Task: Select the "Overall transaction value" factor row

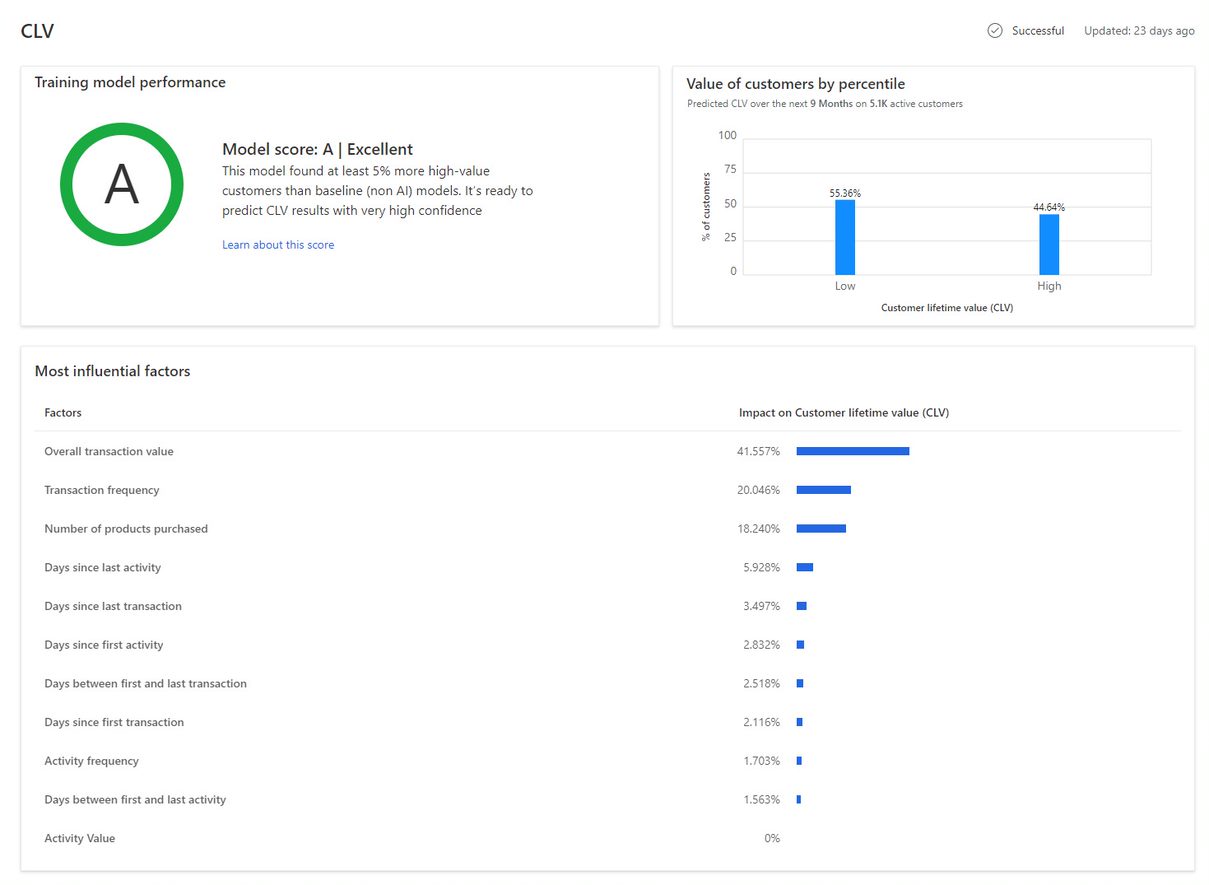Action: coord(108,451)
